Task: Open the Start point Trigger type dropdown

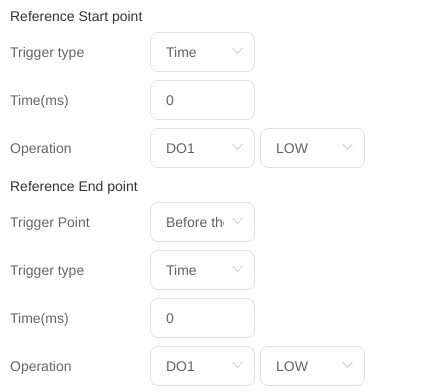Action: pyautogui.click(x=202, y=52)
